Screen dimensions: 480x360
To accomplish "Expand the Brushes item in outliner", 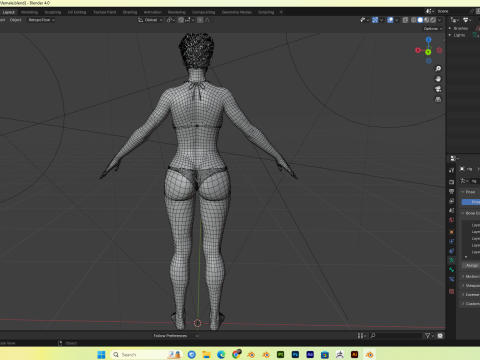I will [x=450, y=28].
